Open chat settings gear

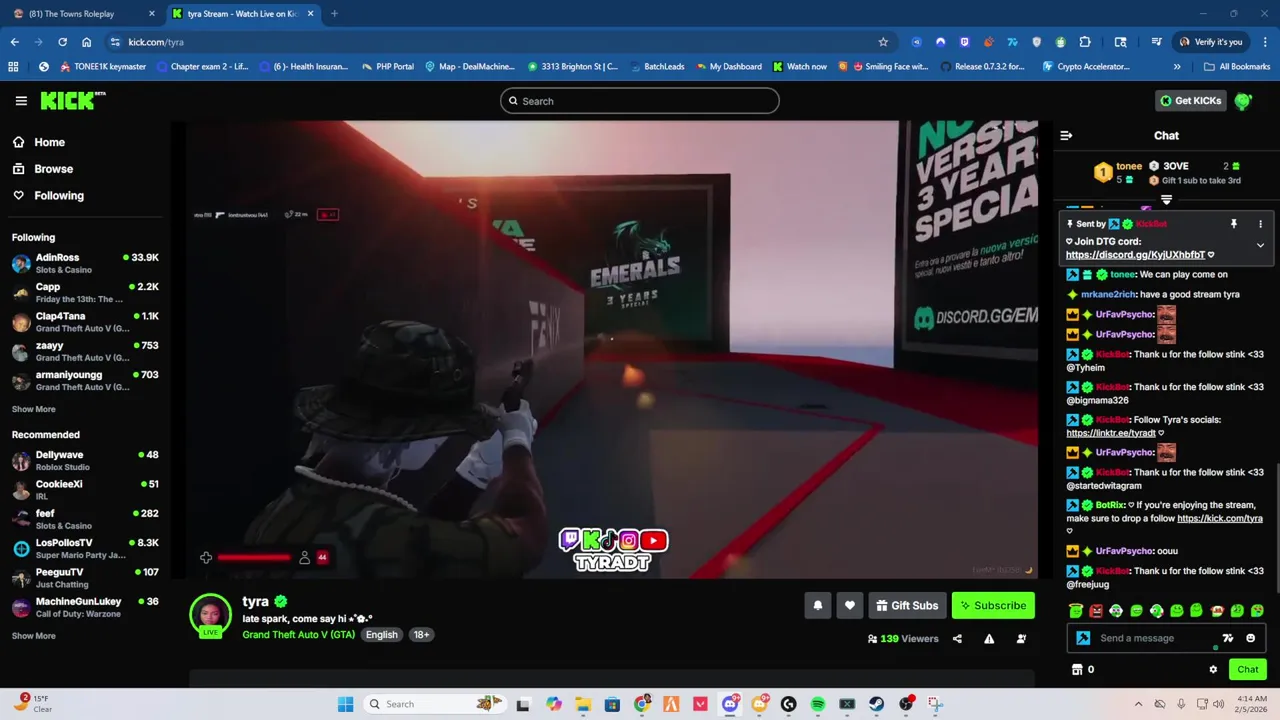click(1213, 670)
